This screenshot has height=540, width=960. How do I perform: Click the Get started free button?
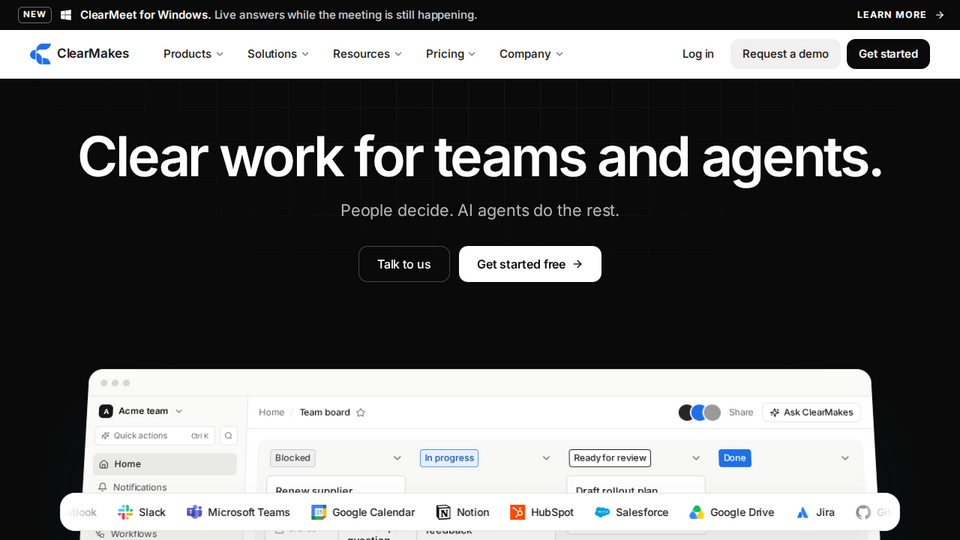tap(530, 264)
